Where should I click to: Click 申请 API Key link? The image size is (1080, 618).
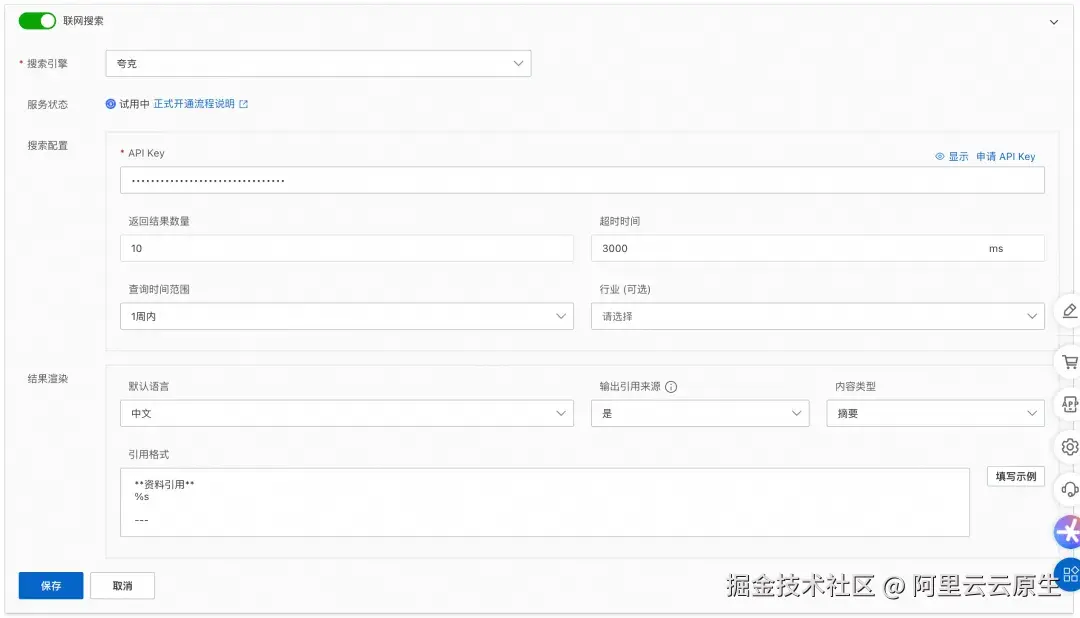click(x=1006, y=156)
